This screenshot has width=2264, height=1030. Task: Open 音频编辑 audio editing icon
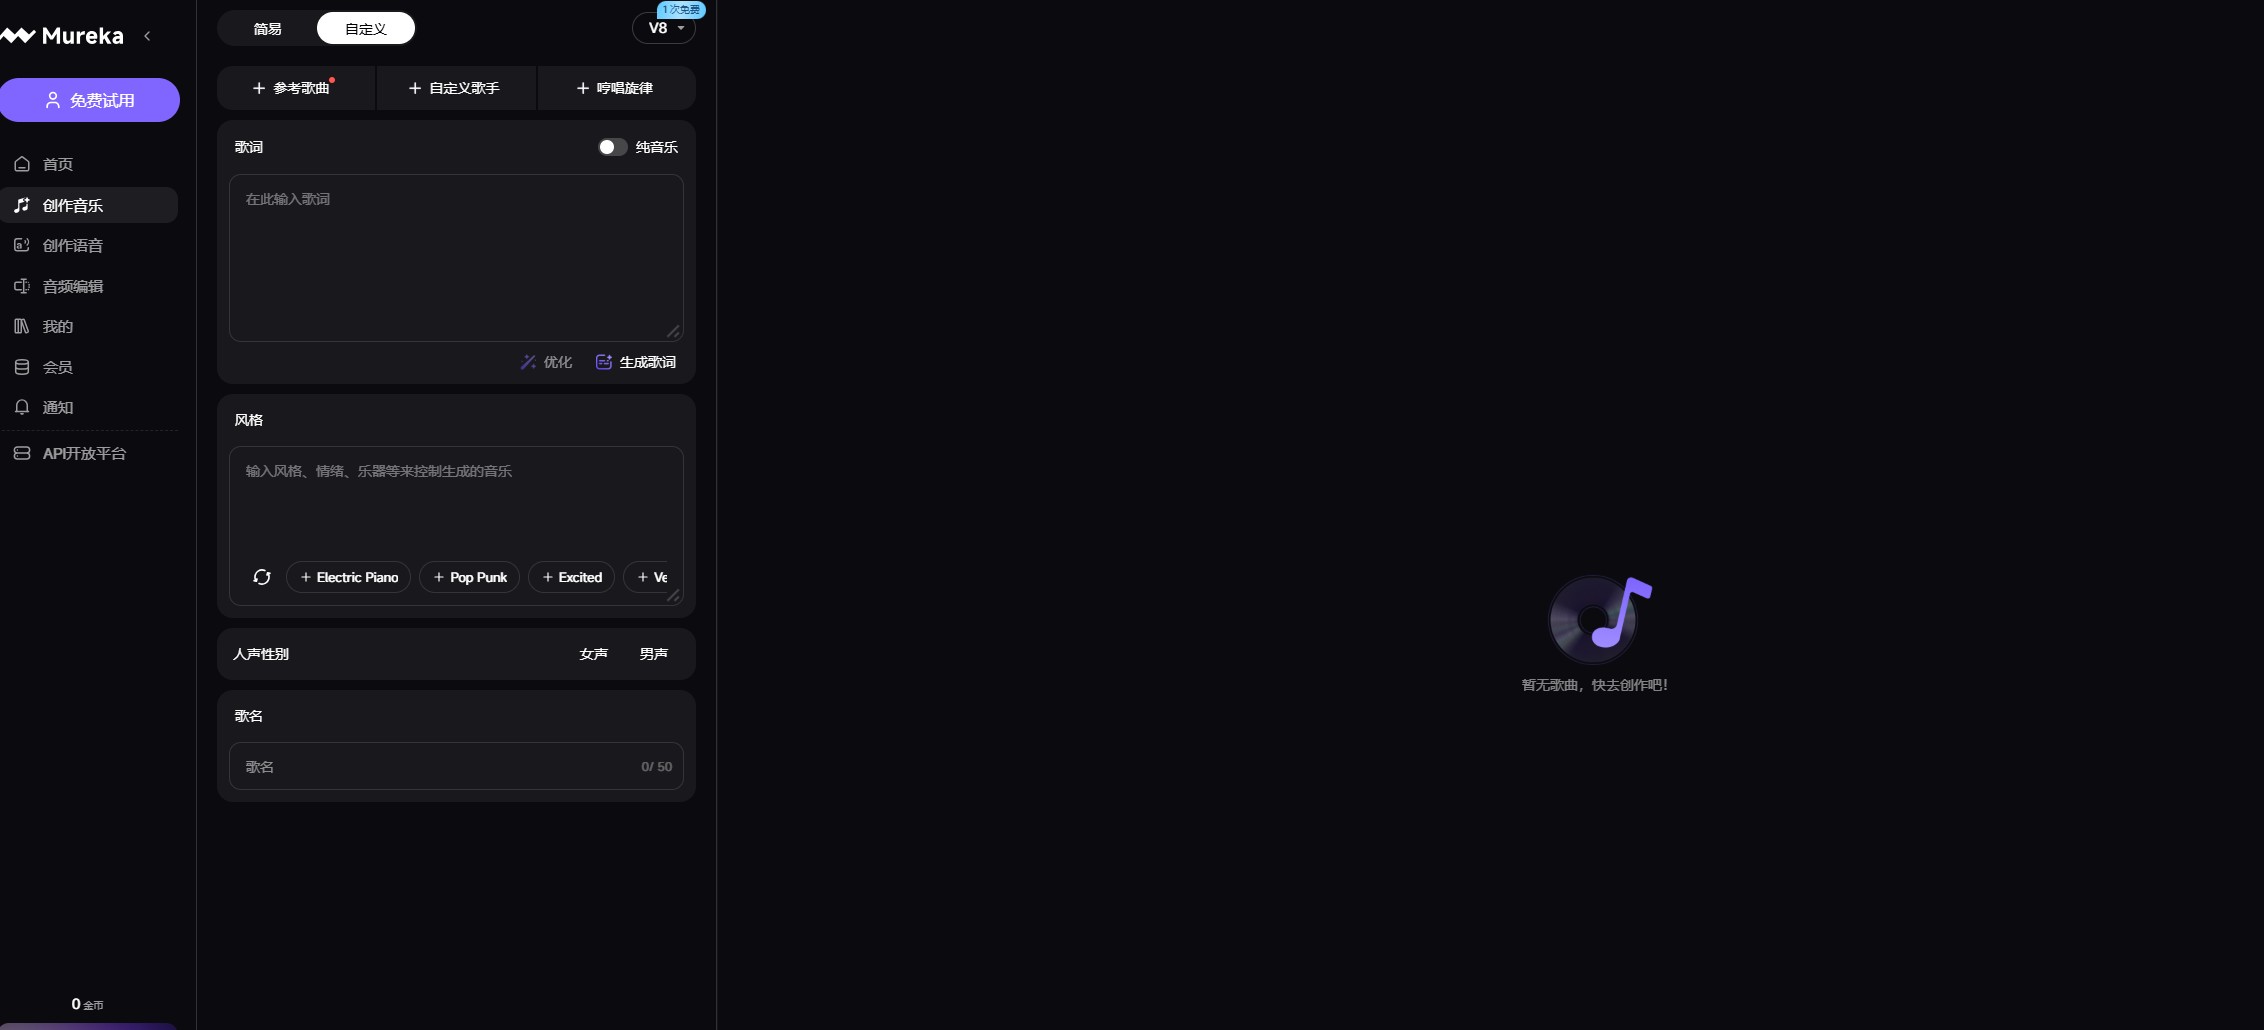(x=22, y=286)
